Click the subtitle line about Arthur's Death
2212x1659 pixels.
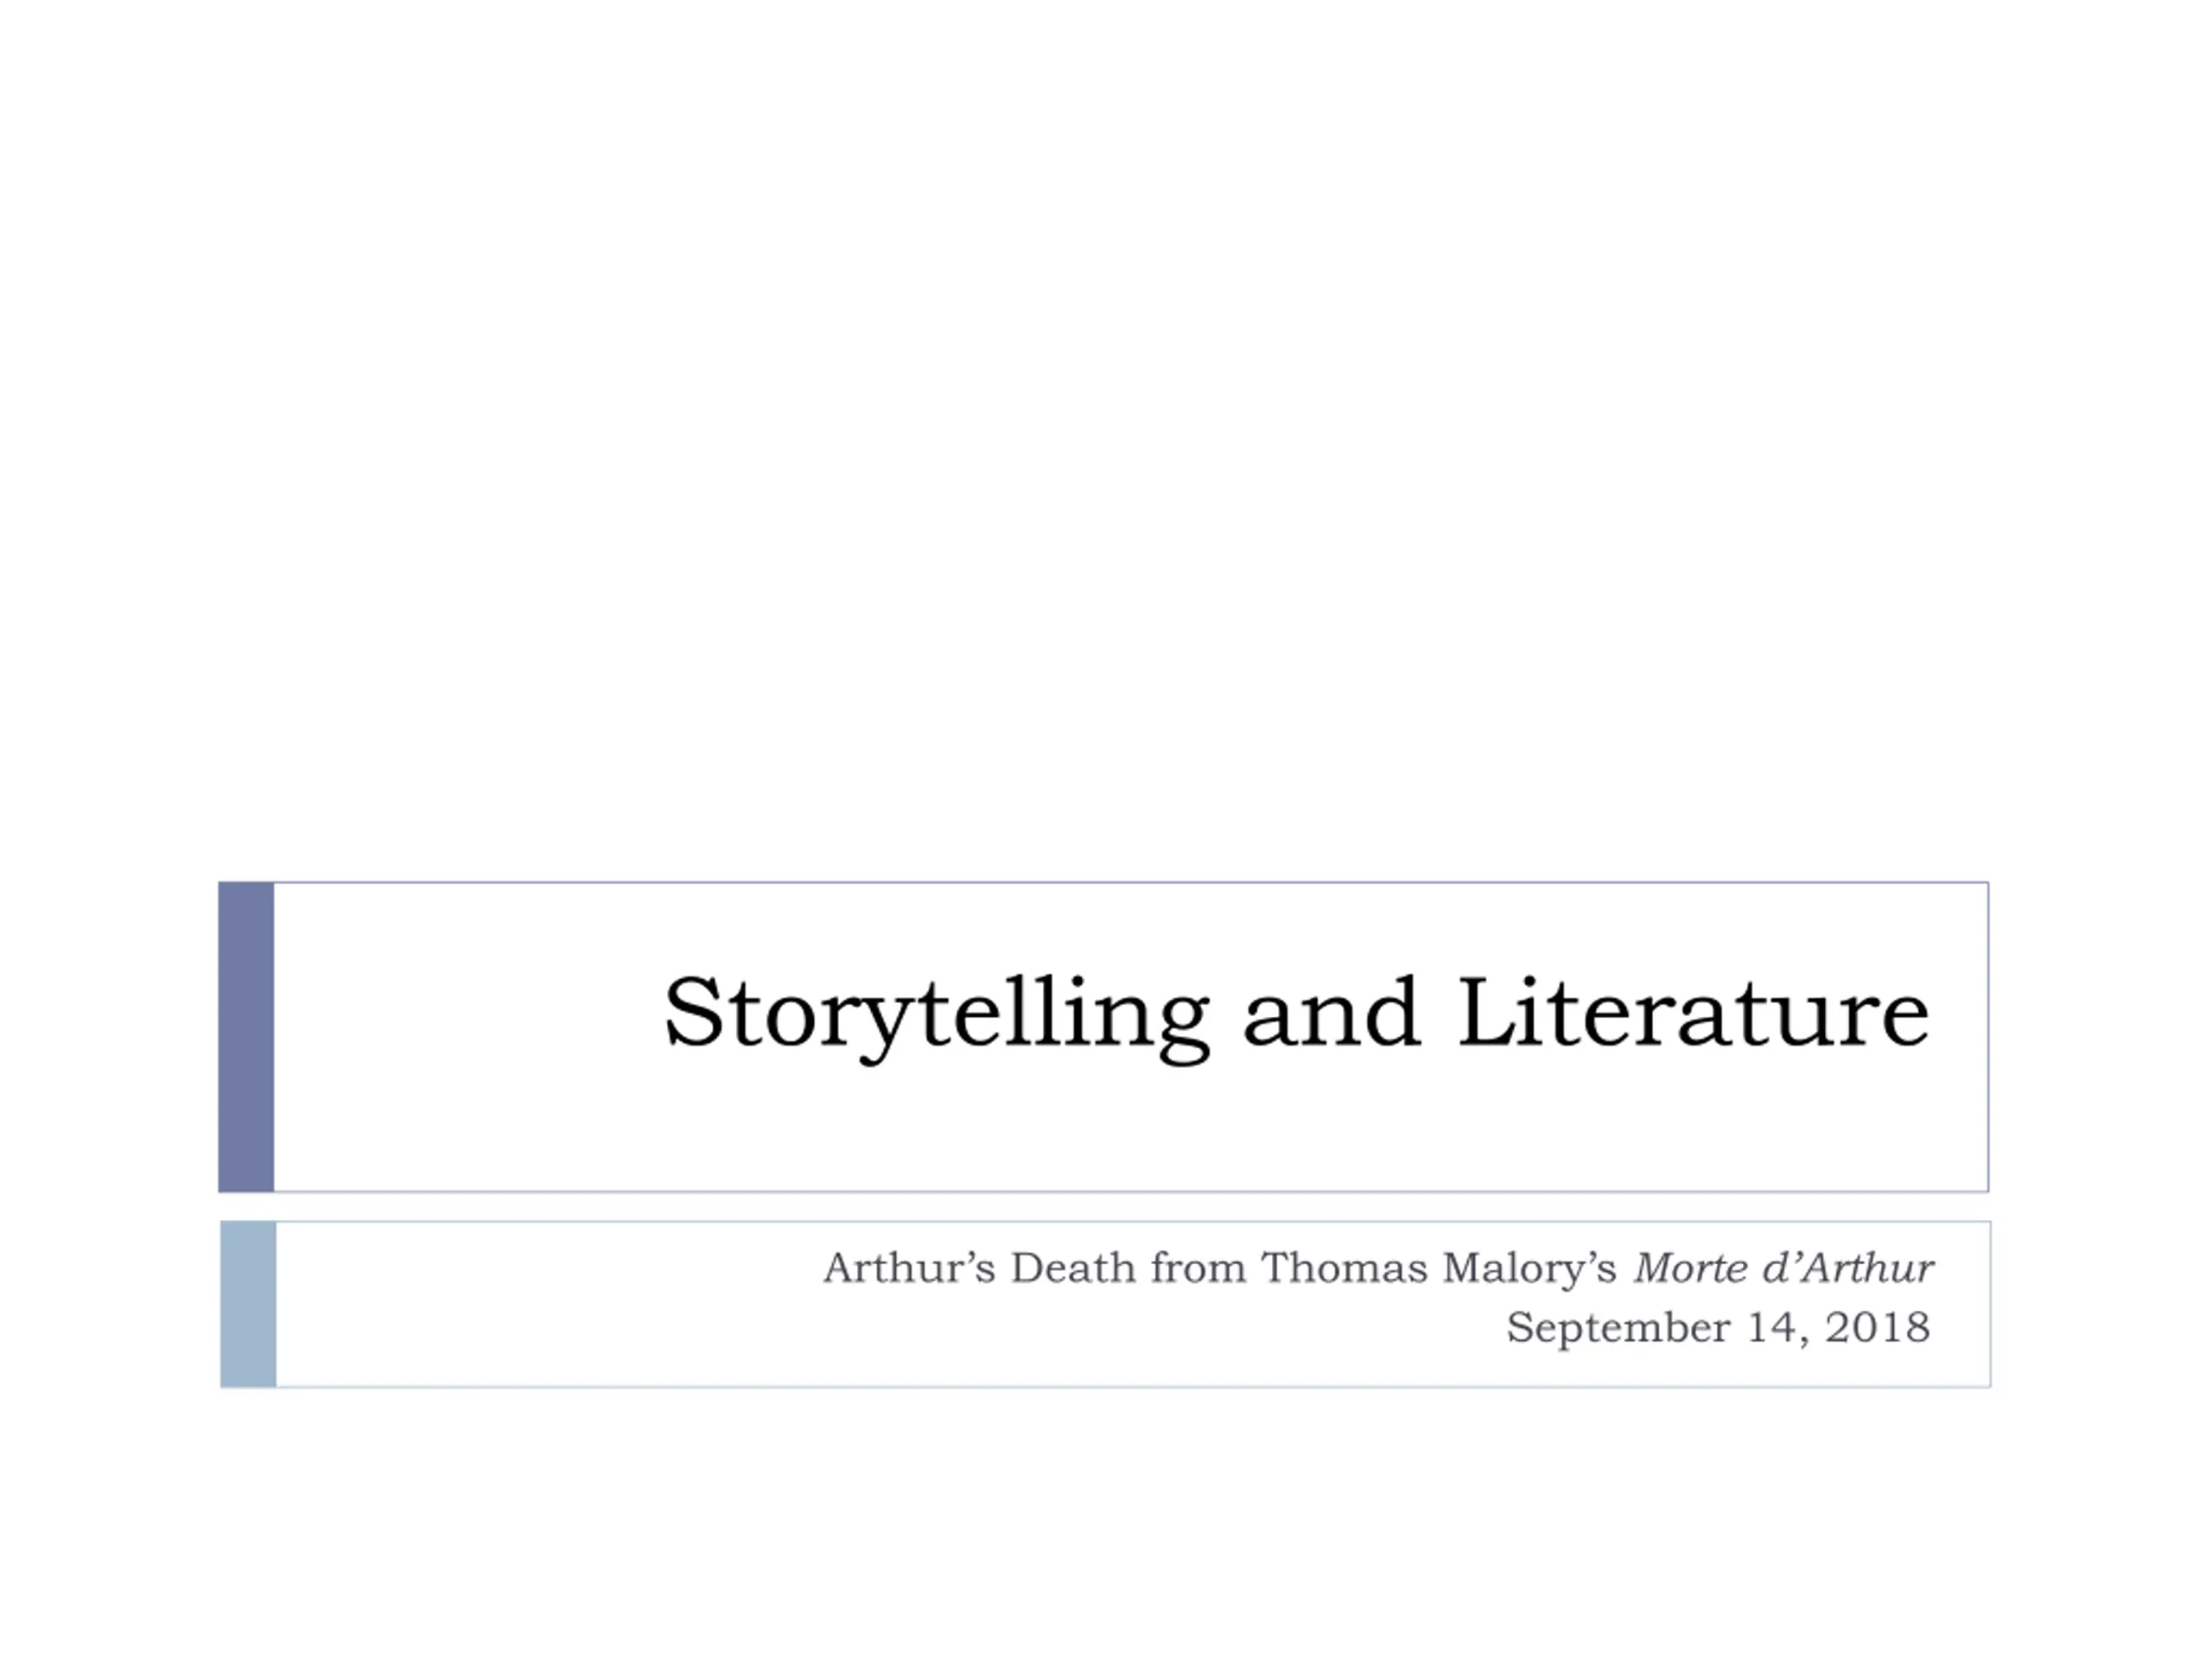[1378, 1268]
